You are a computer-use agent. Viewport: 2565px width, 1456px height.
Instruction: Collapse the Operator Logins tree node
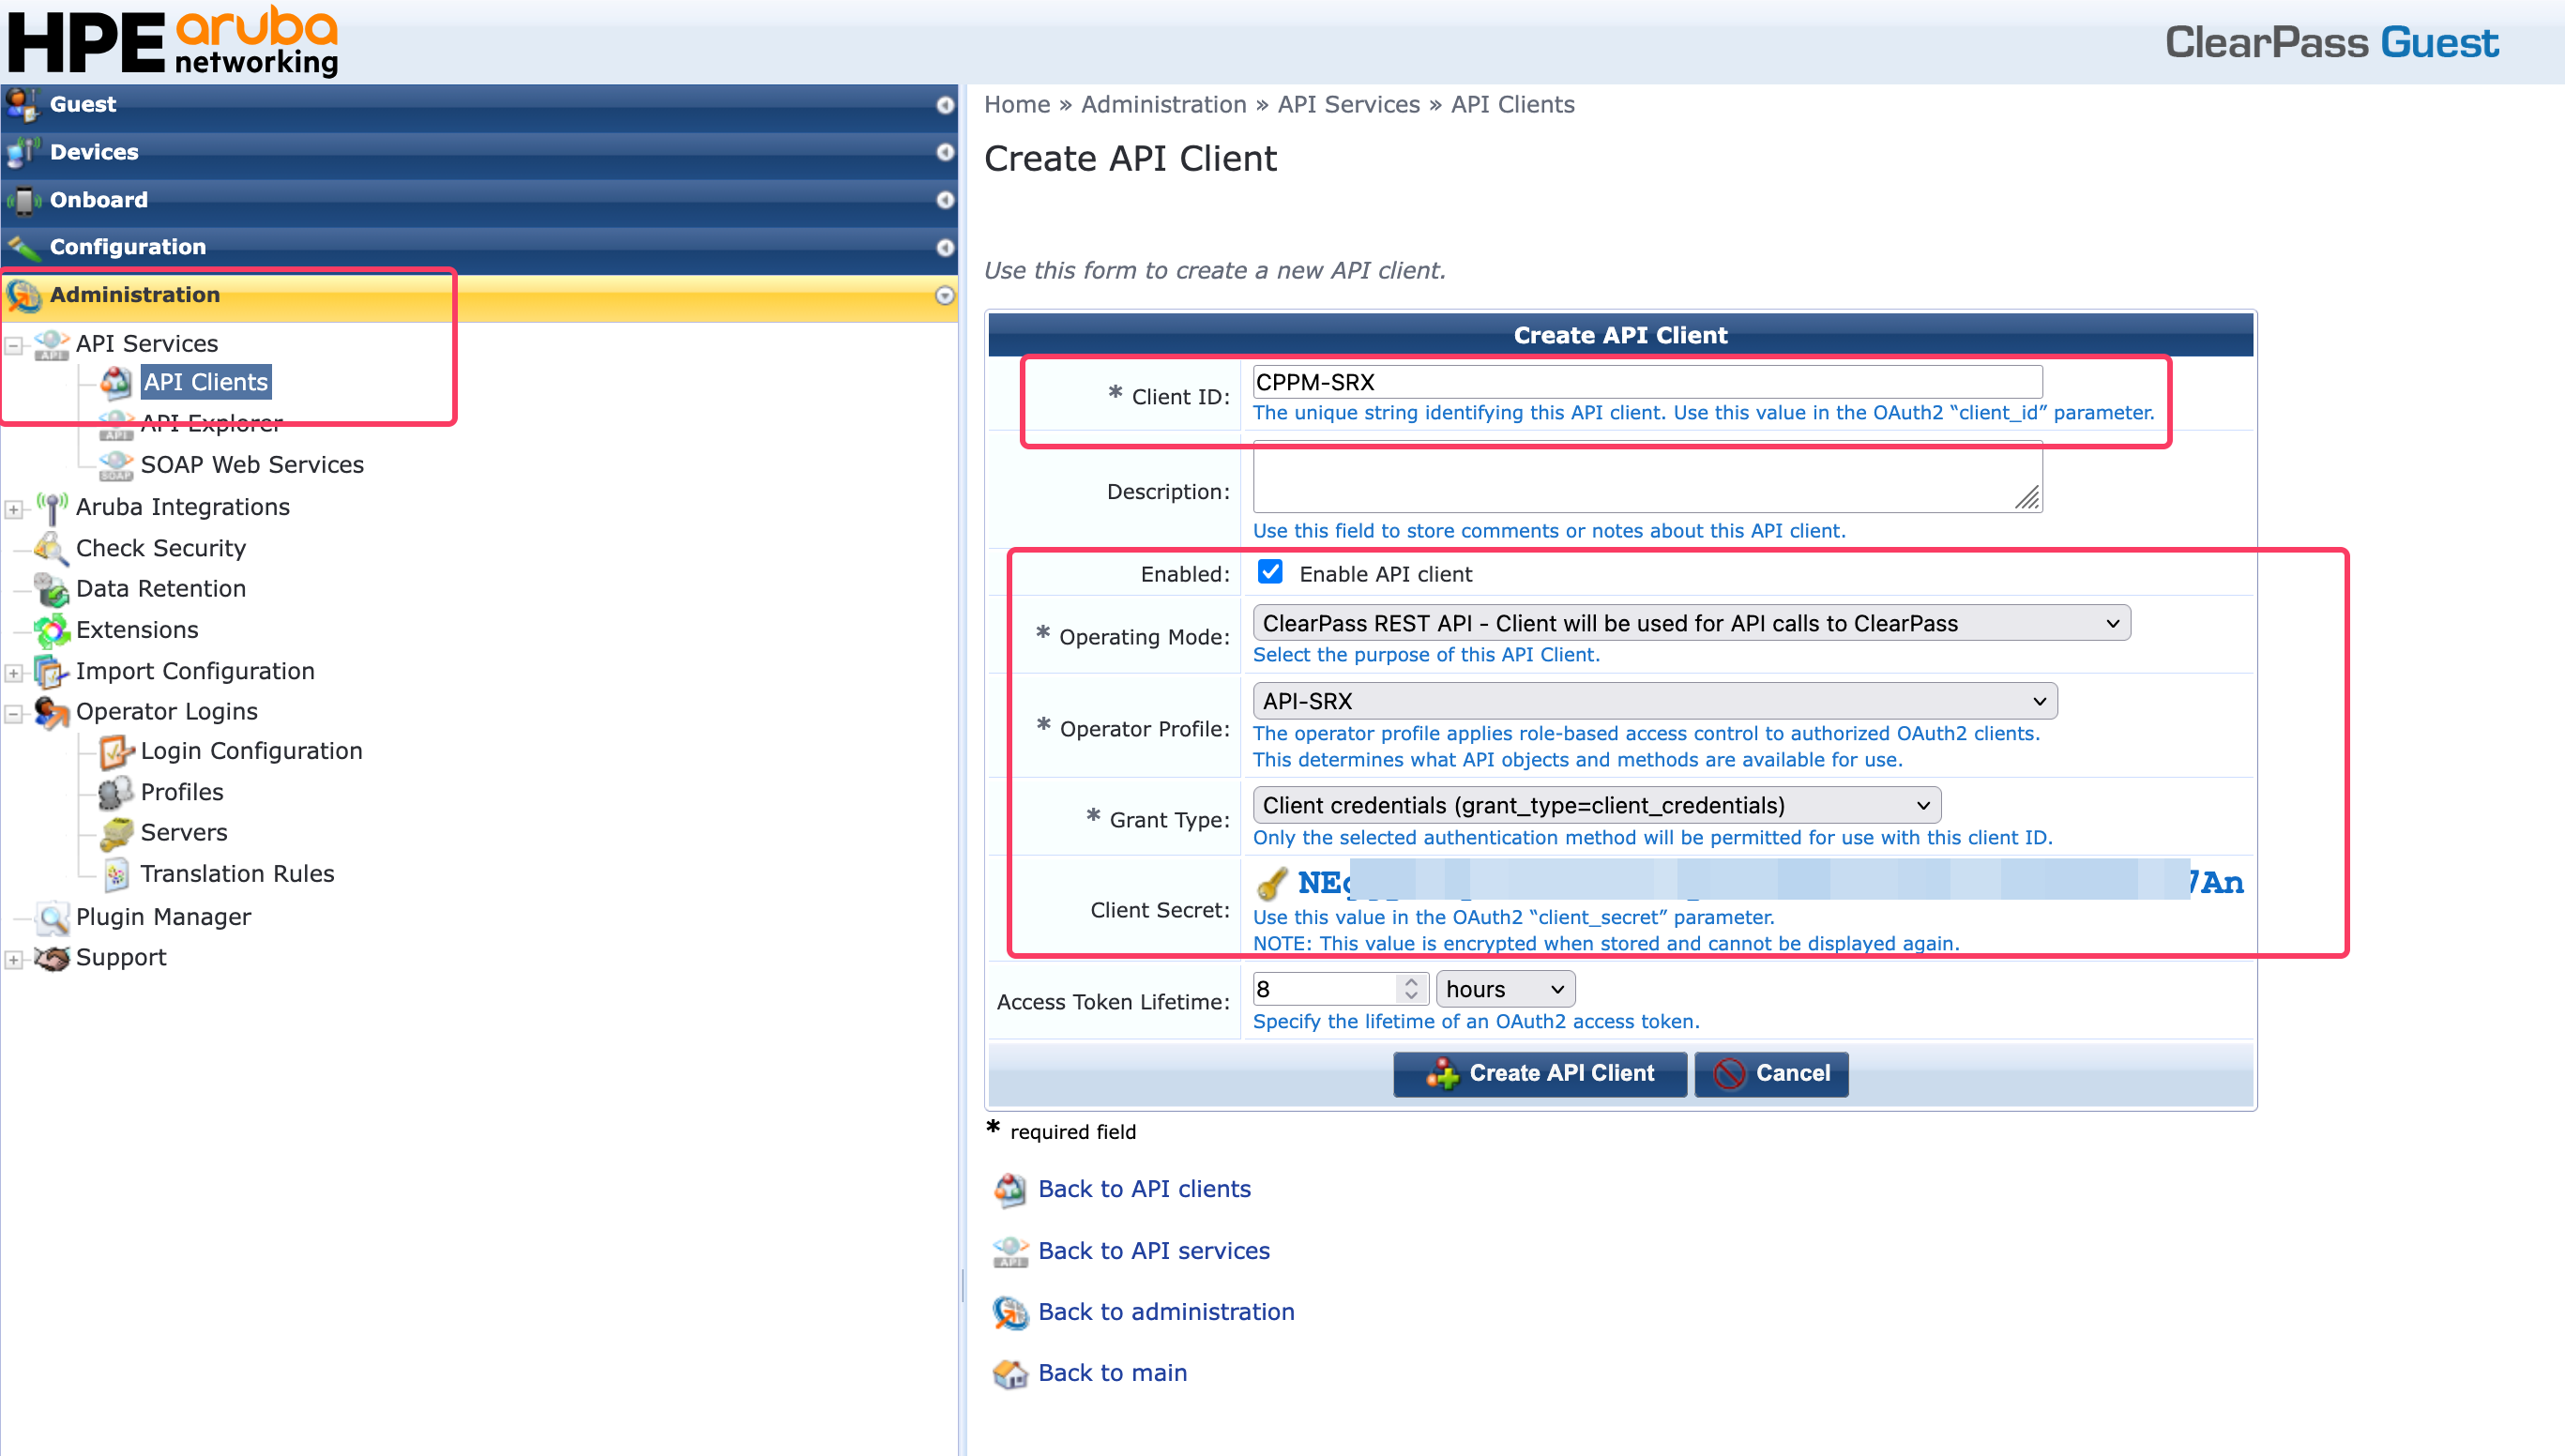(14, 714)
